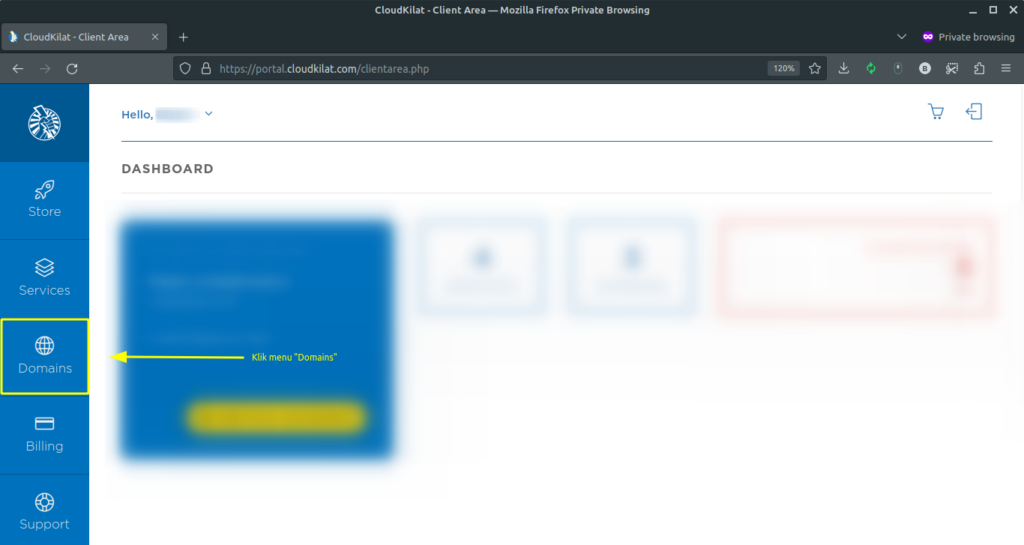Image resolution: width=1024 pixels, height=545 pixels.
Task: Expand the Hello user dropdown
Action: (208, 114)
